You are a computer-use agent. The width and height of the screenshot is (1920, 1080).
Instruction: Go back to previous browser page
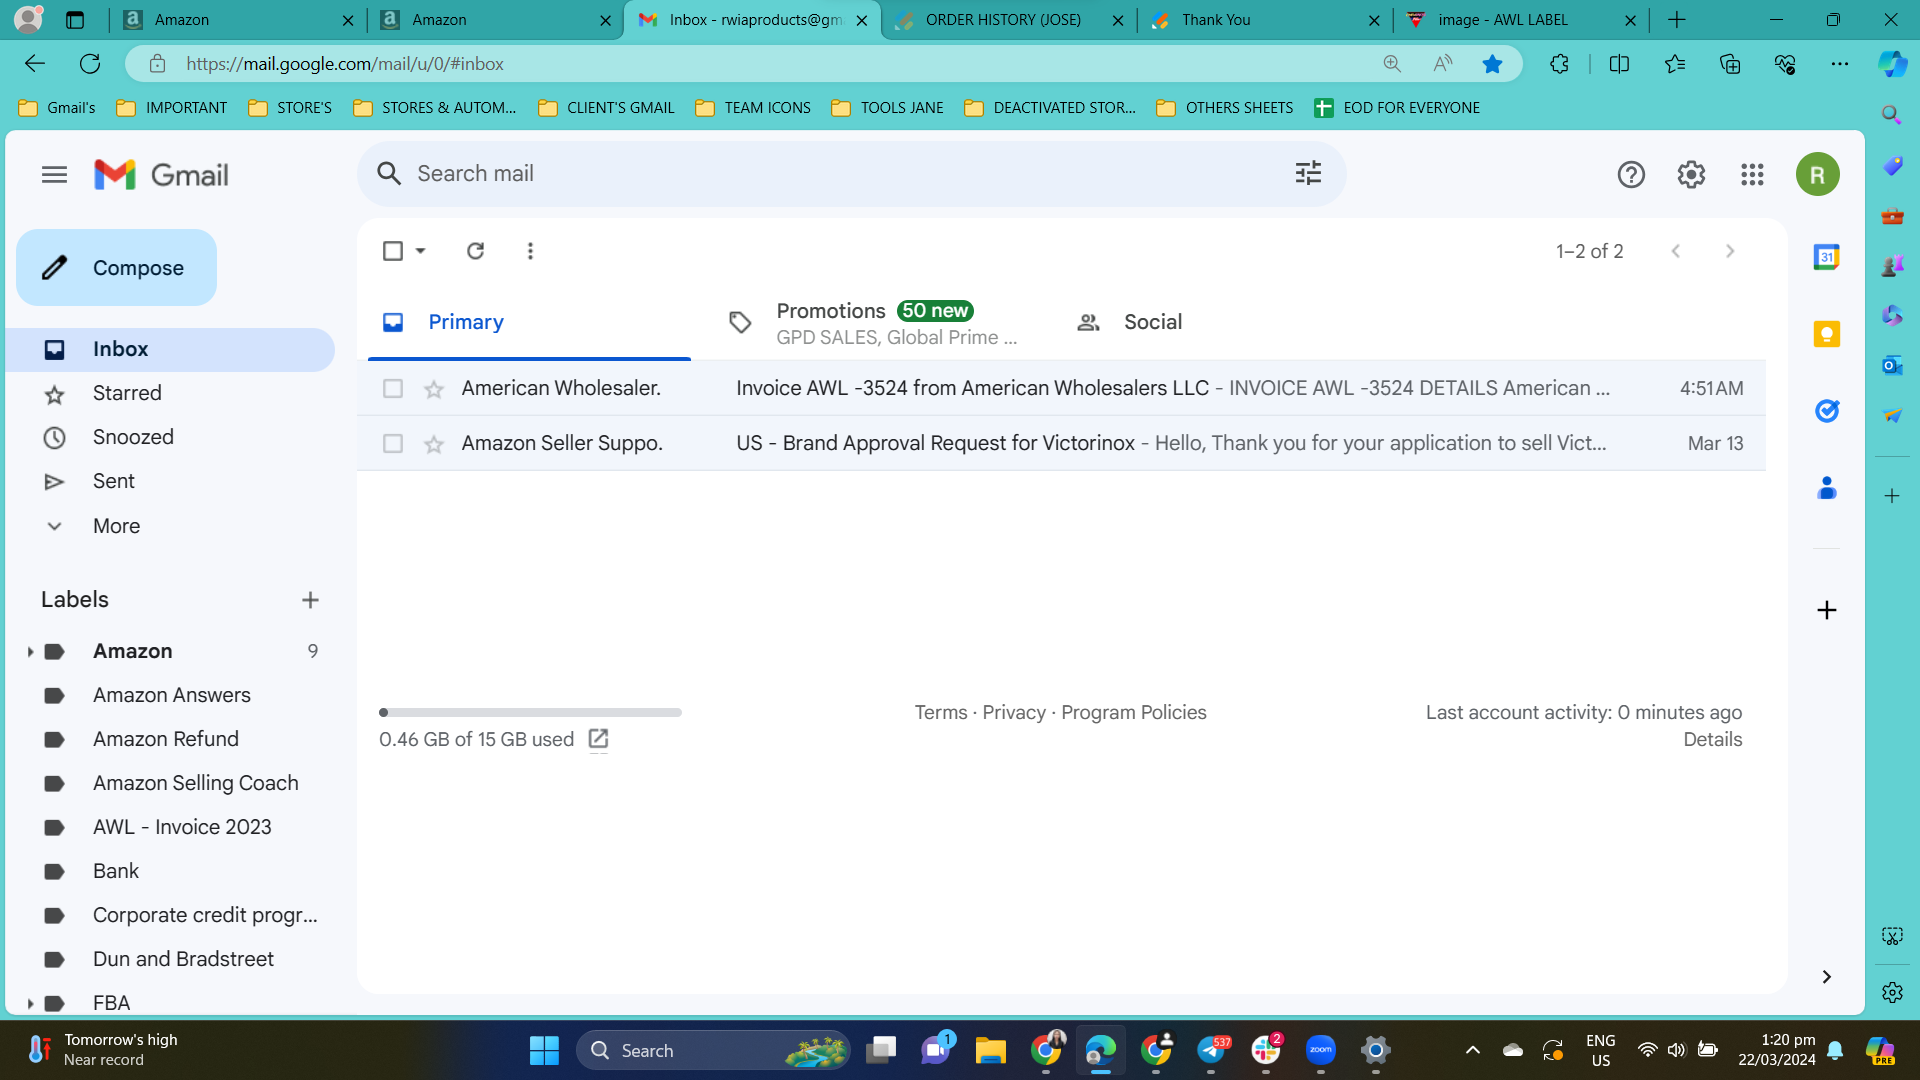35,64
